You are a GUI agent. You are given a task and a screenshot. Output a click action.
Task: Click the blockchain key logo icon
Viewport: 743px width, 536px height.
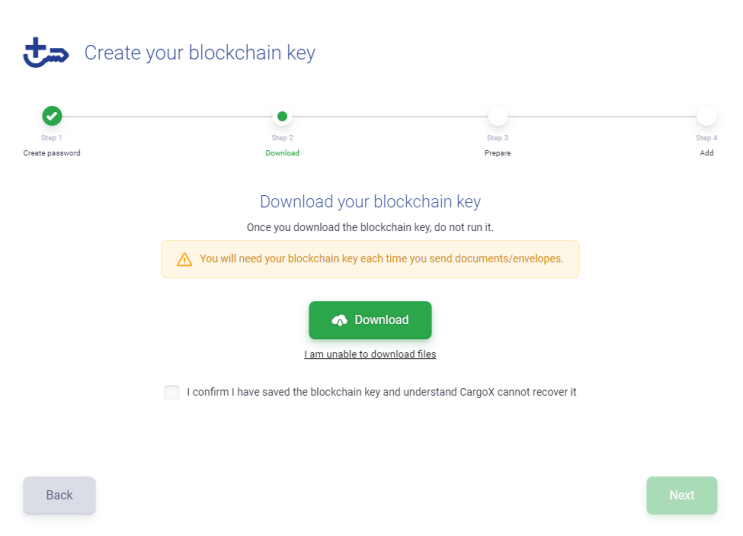(x=45, y=53)
